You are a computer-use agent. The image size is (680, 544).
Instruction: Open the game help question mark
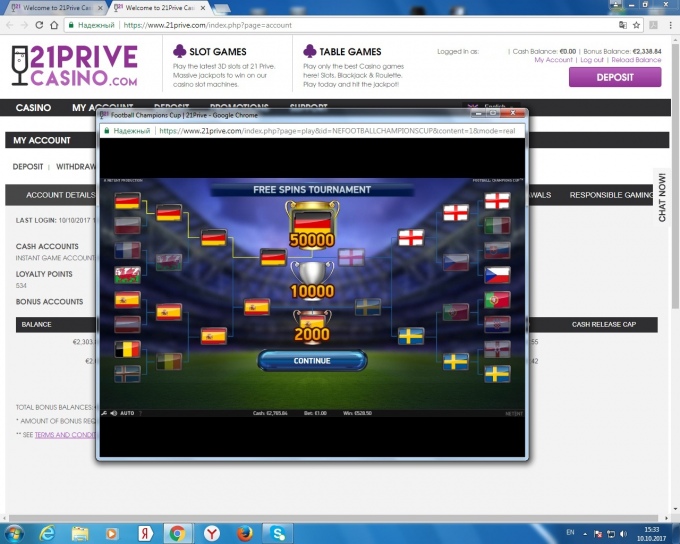(141, 413)
